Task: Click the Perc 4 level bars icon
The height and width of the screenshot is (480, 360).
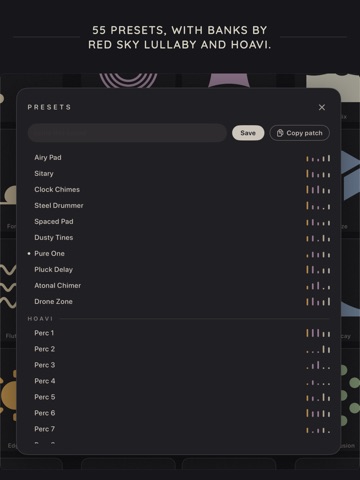Action: (318, 382)
